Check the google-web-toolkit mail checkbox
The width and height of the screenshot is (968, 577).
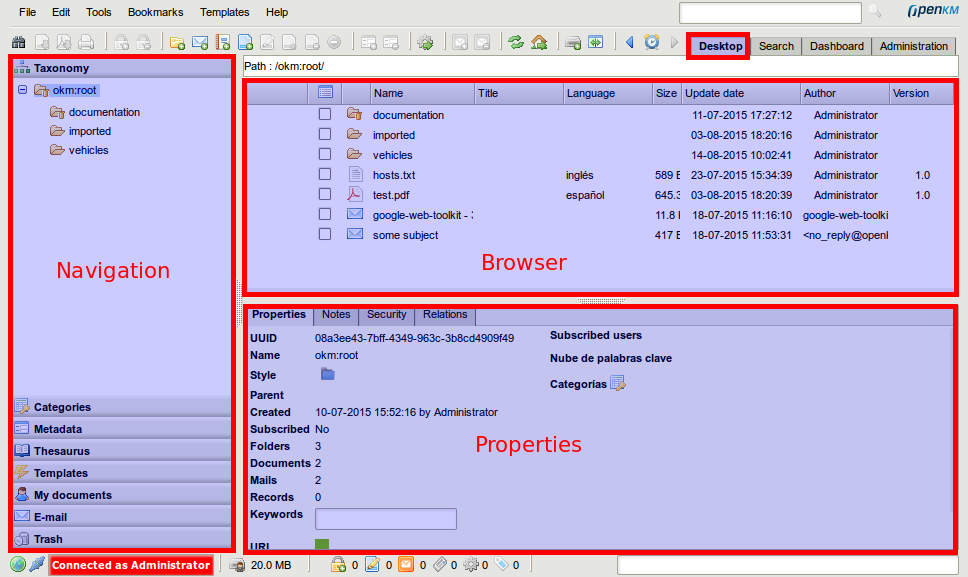point(325,214)
